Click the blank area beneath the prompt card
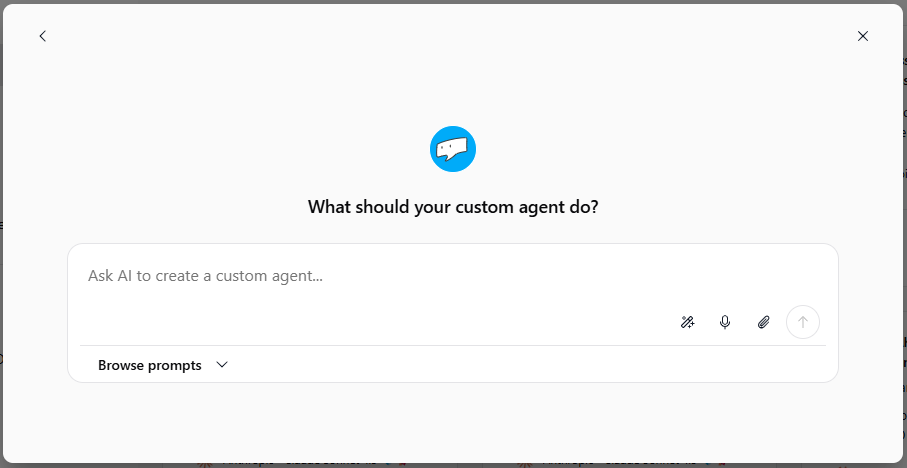This screenshot has height=468, width=907. [453, 421]
